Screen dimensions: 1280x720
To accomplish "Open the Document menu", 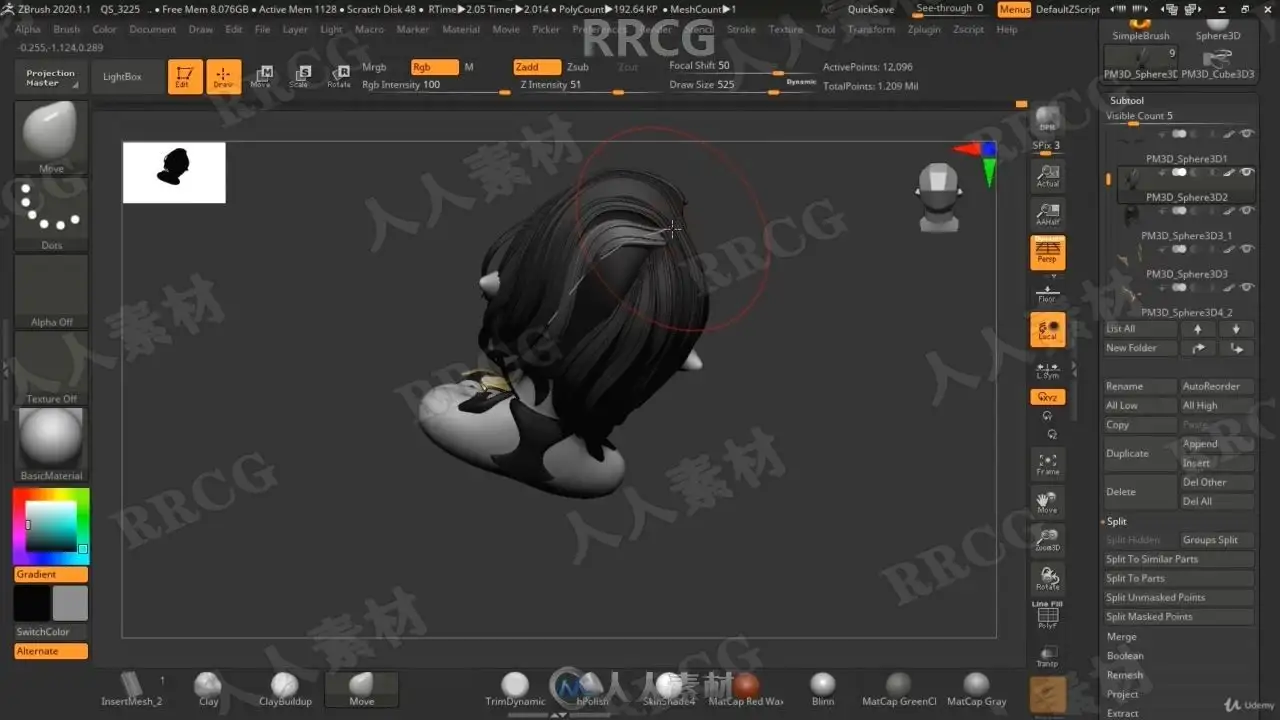I will pos(152,29).
